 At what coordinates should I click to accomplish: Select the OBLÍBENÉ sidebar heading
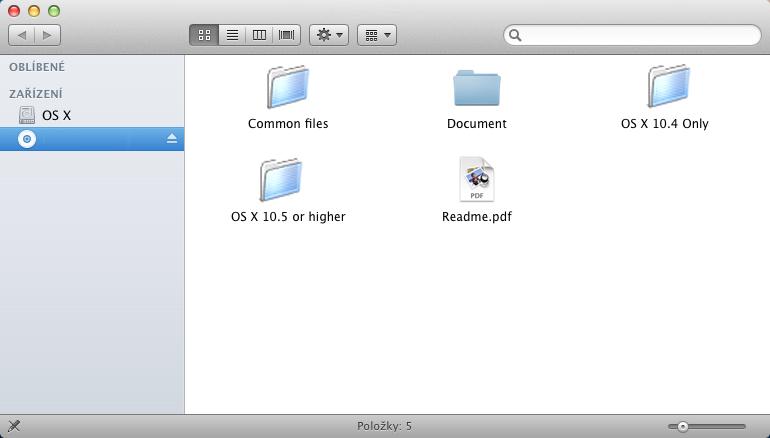[37, 67]
